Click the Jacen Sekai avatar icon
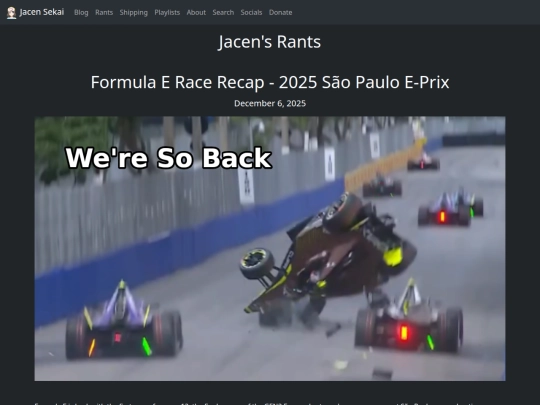 point(11,13)
